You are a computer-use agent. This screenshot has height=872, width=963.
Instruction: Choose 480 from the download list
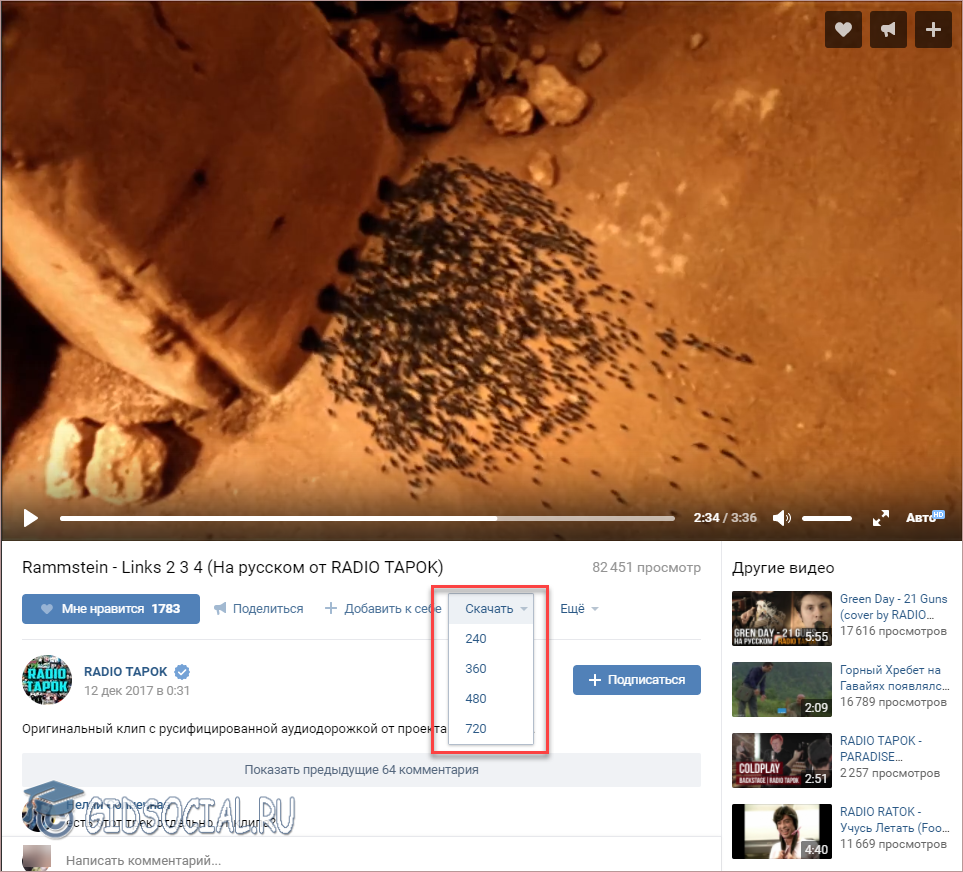(476, 699)
